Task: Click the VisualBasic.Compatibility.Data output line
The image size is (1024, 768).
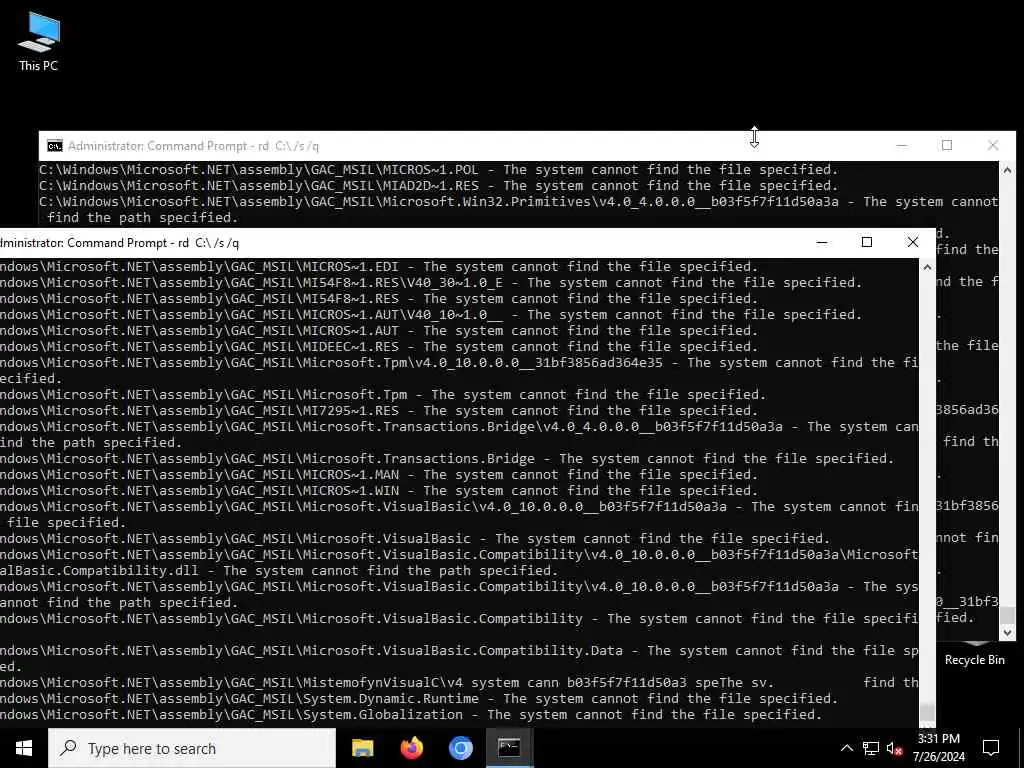Action: pos(459,658)
